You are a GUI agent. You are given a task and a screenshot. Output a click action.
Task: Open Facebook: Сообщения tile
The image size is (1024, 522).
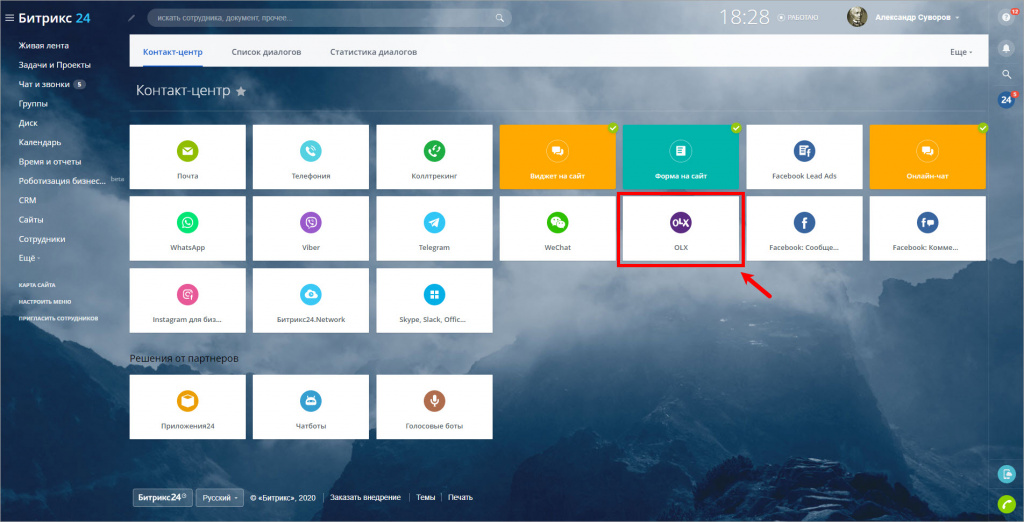tap(804, 229)
